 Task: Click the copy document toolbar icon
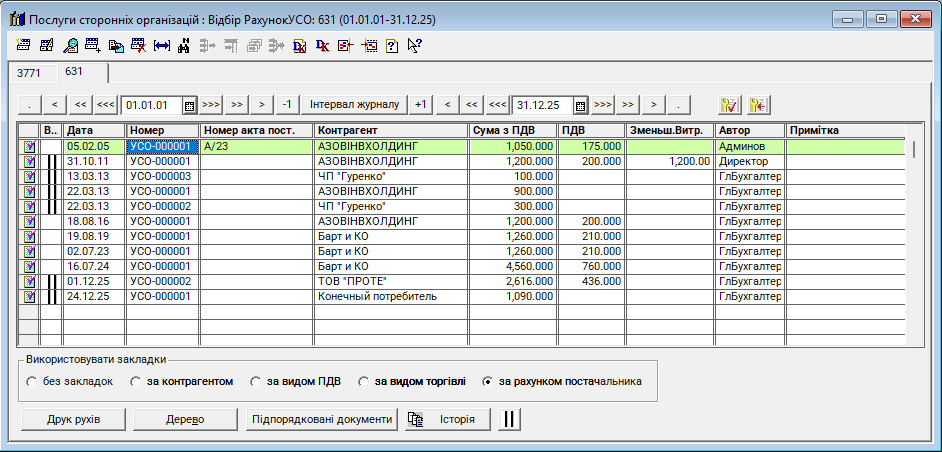pyautogui.click(x=116, y=45)
